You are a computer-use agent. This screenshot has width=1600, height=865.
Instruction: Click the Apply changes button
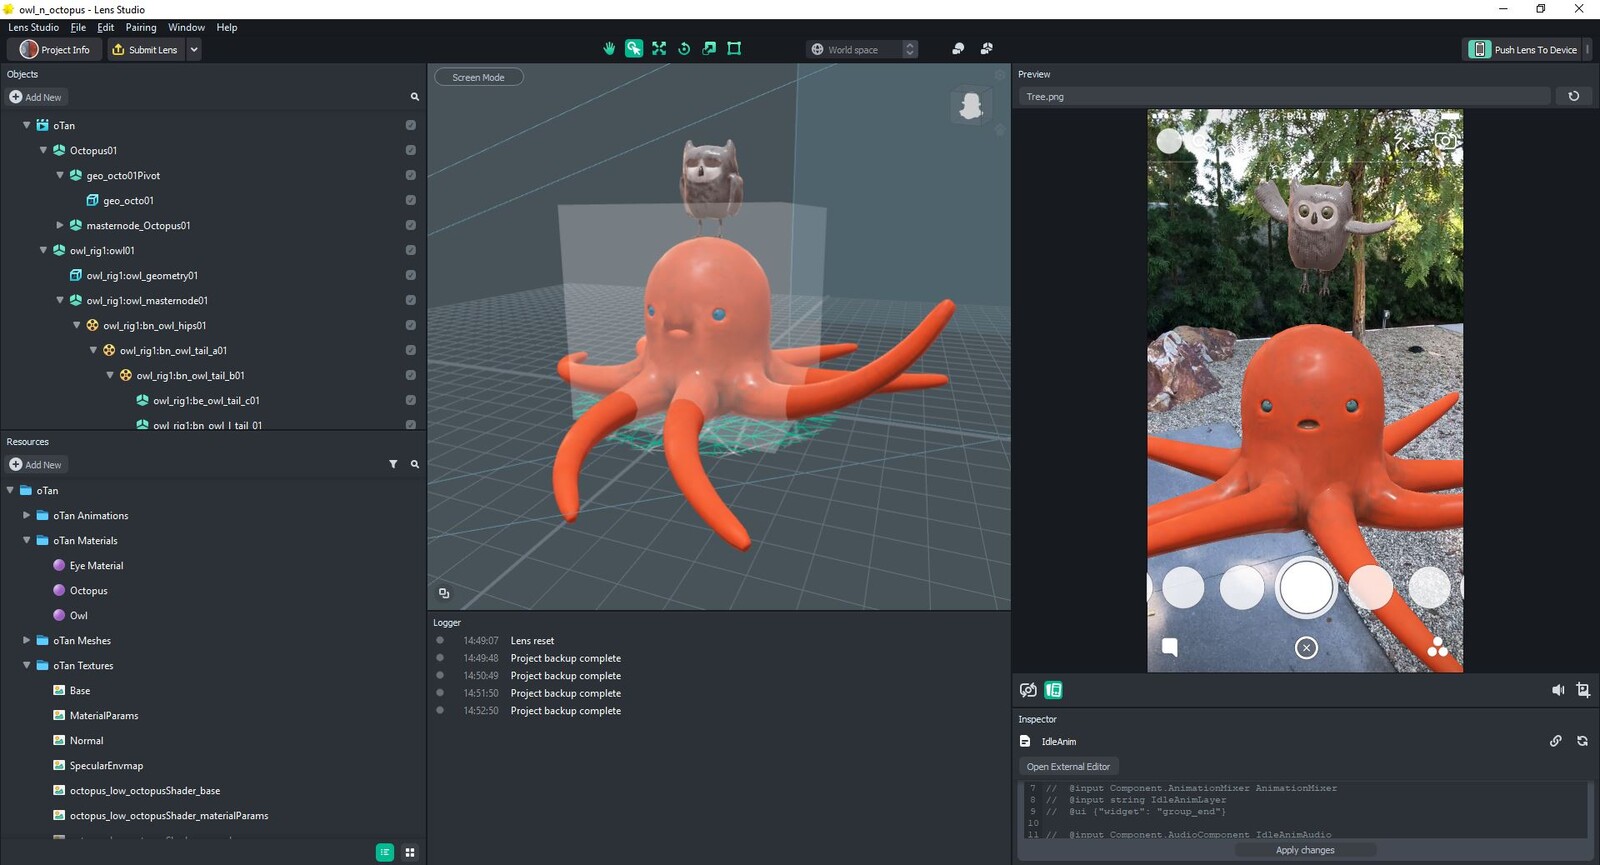(1305, 850)
